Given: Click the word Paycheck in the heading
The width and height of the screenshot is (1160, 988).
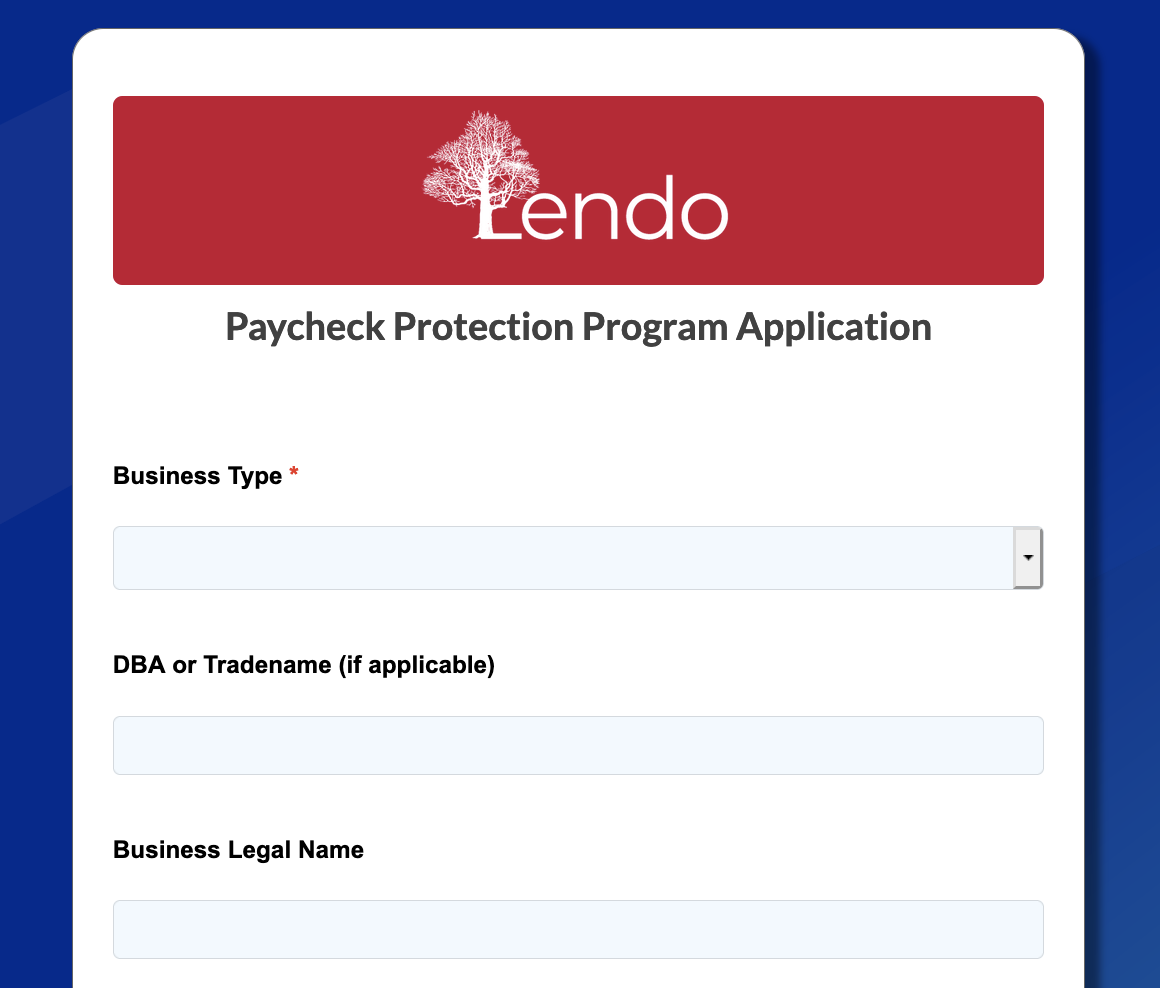Looking at the screenshot, I should (x=305, y=328).
